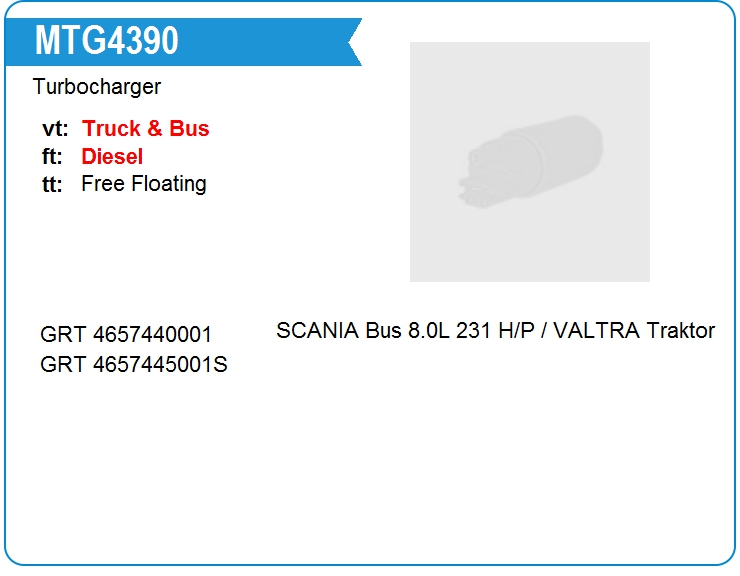Click the 231 H/P power rating text
Screen dimensions: 740x576
pos(495,330)
